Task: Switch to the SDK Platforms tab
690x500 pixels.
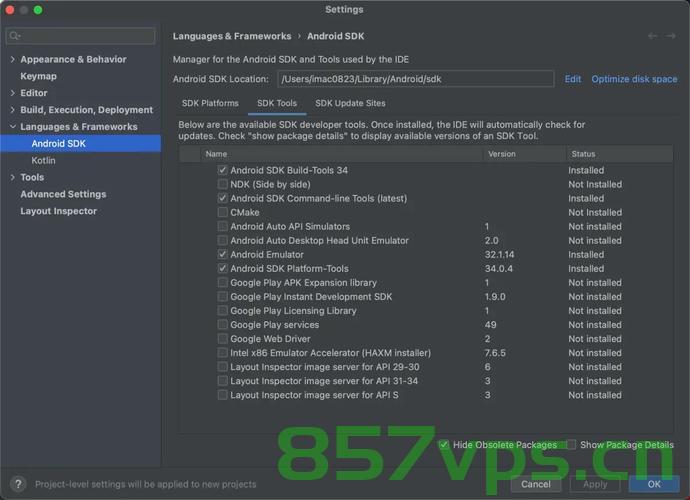Action: tap(210, 103)
